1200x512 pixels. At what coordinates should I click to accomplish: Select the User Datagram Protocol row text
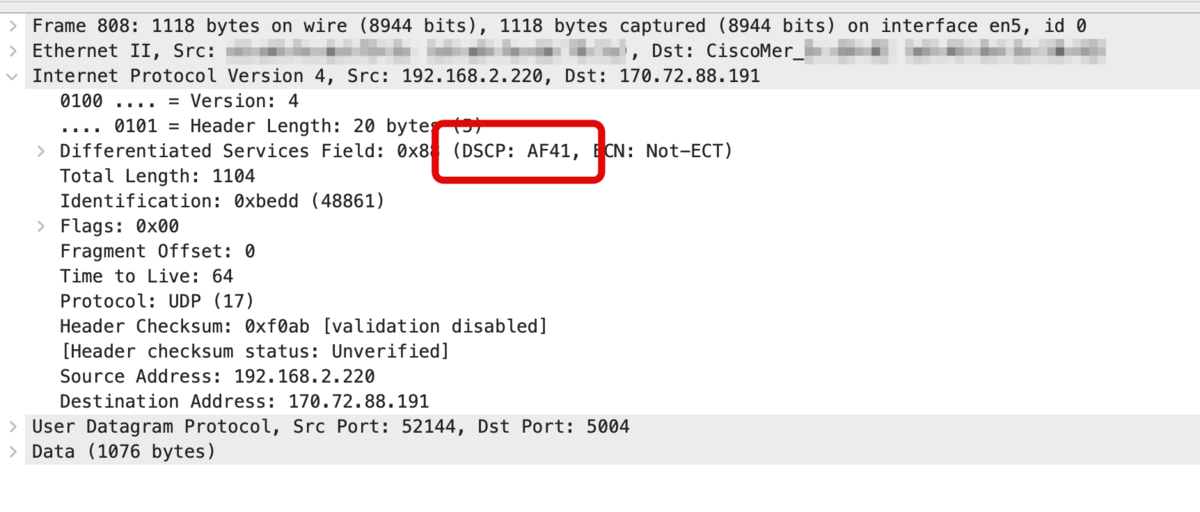[x=331, y=427]
